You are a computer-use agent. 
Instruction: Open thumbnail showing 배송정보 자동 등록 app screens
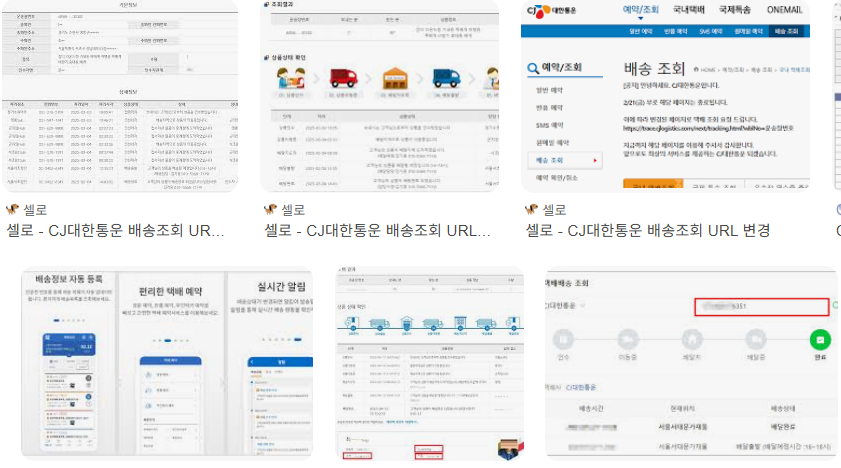click(x=167, y=363)
